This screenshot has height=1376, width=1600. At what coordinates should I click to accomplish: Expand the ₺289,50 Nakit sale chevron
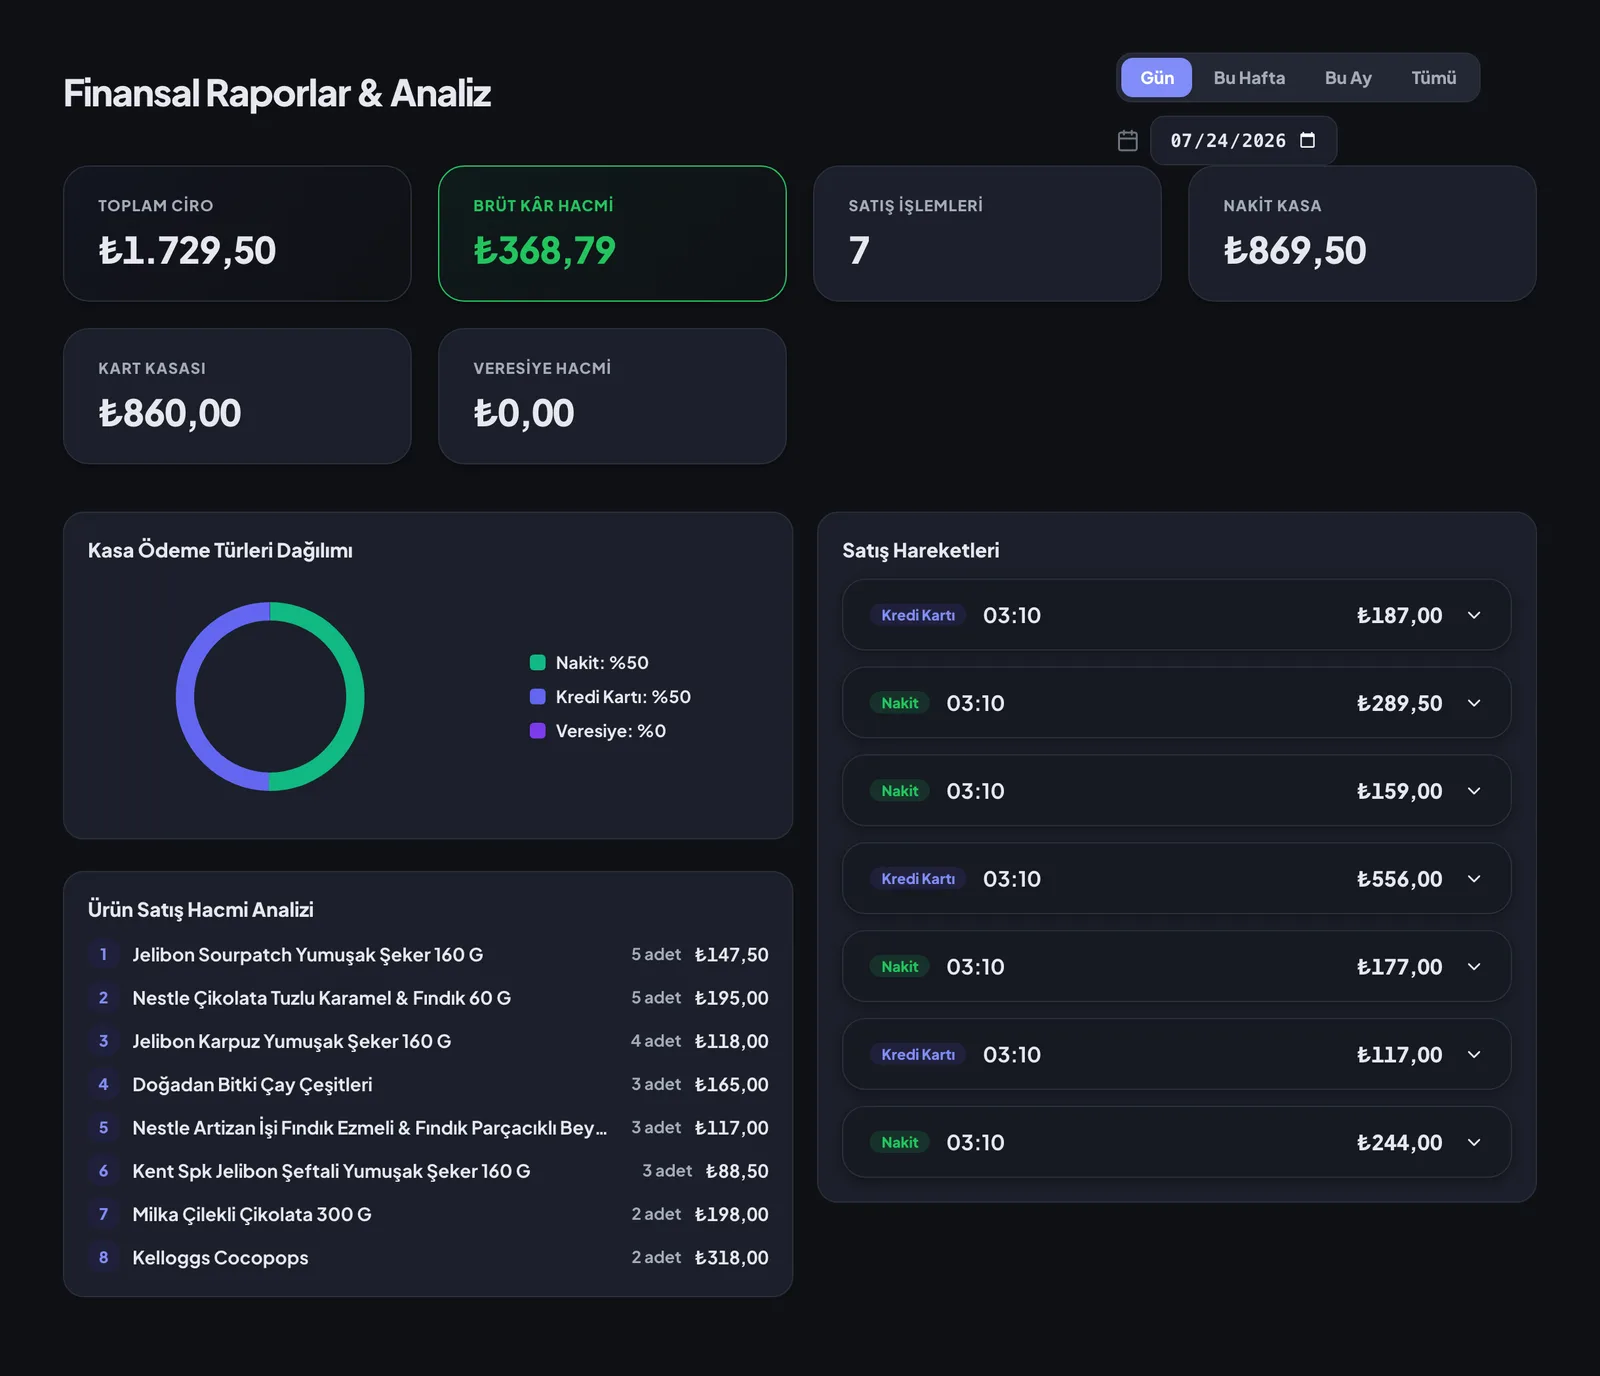(x=1474, y=703)
